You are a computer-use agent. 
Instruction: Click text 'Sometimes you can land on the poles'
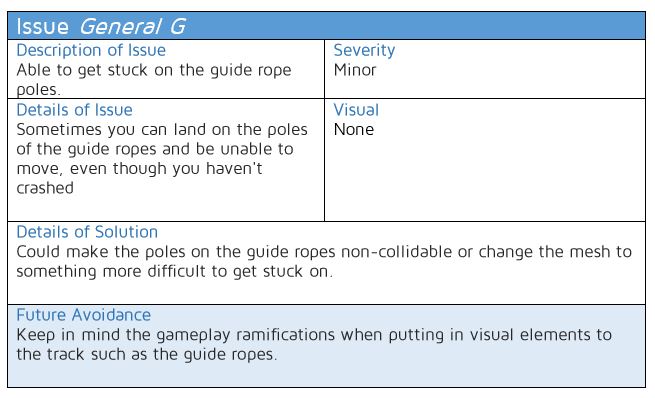tap(162, 130)
